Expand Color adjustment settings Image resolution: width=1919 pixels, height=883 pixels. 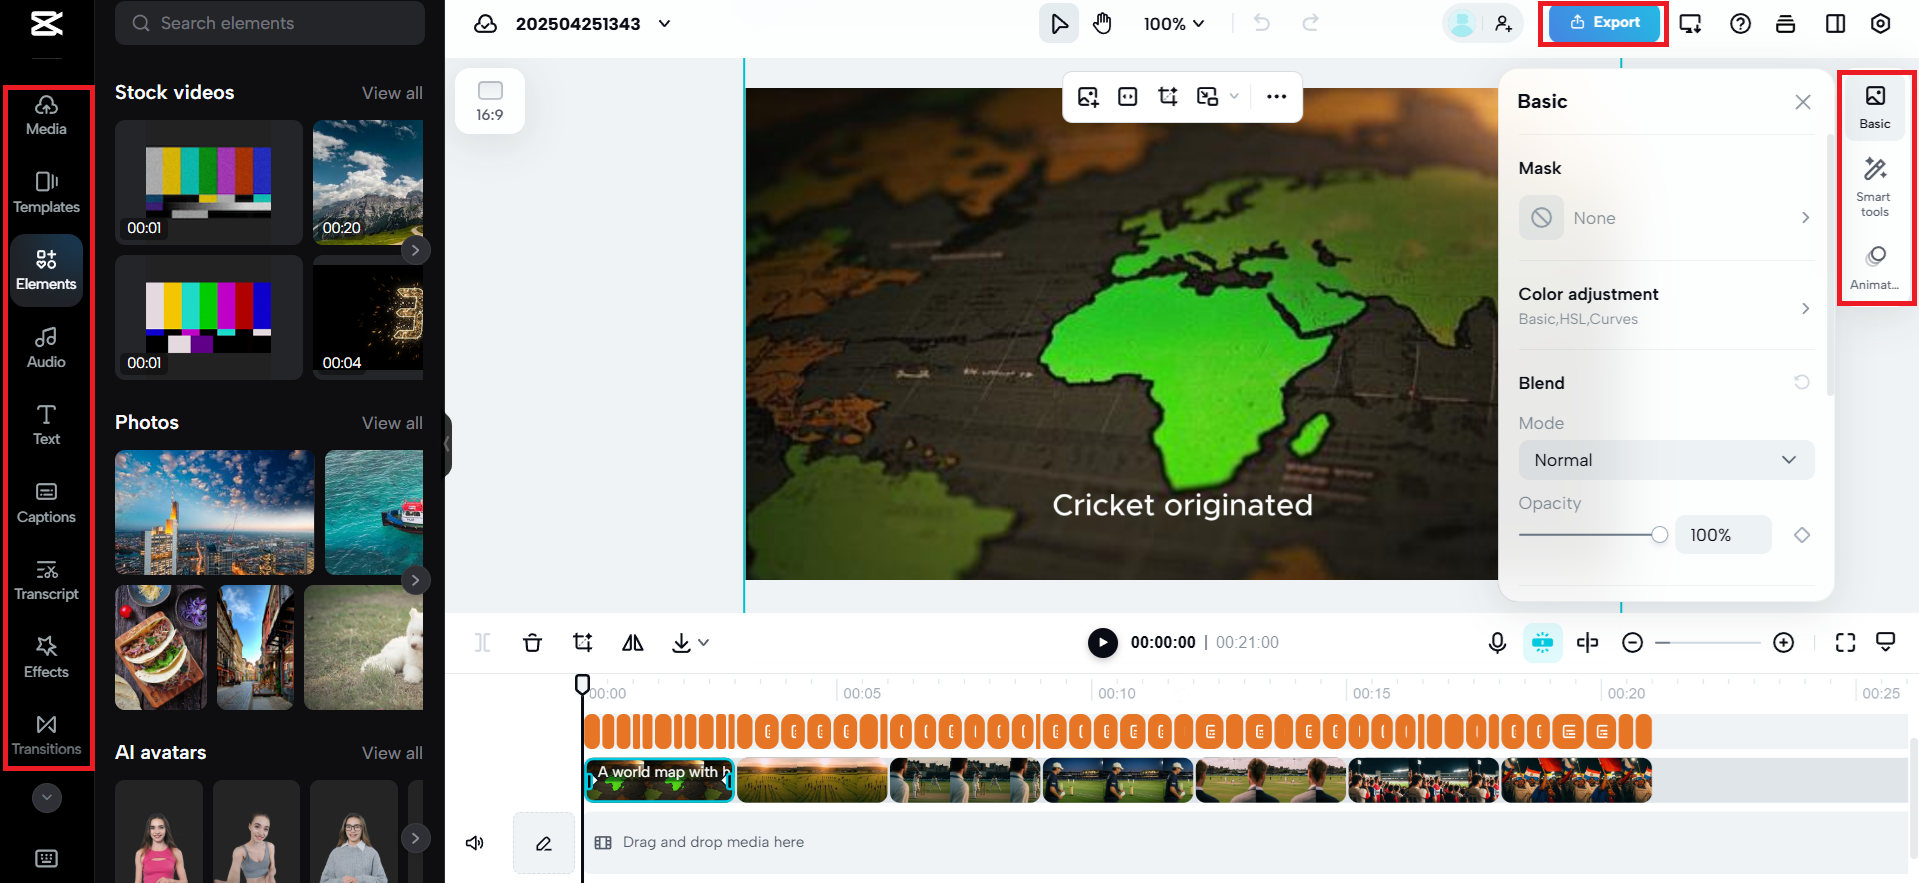(1666, 306)
